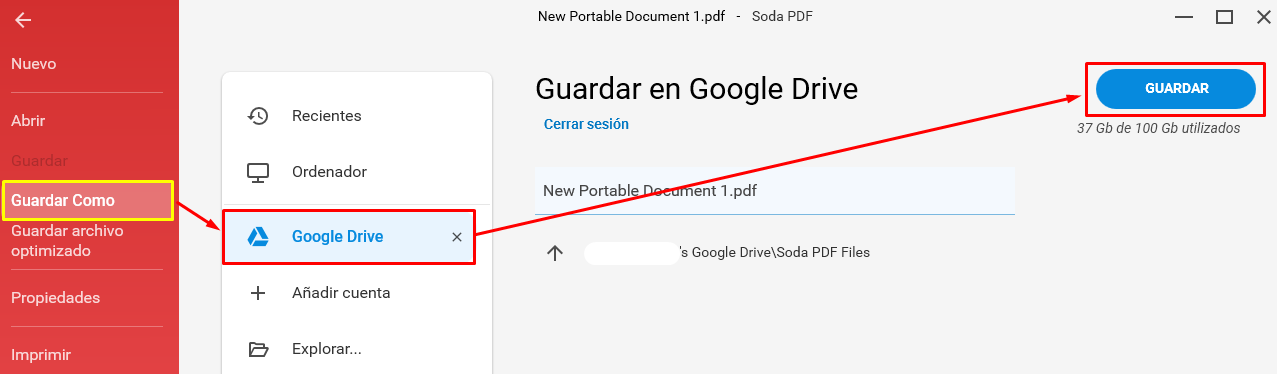Open the Nuevo menu item
1277x374 pixels.
click(x=34, y=64)
